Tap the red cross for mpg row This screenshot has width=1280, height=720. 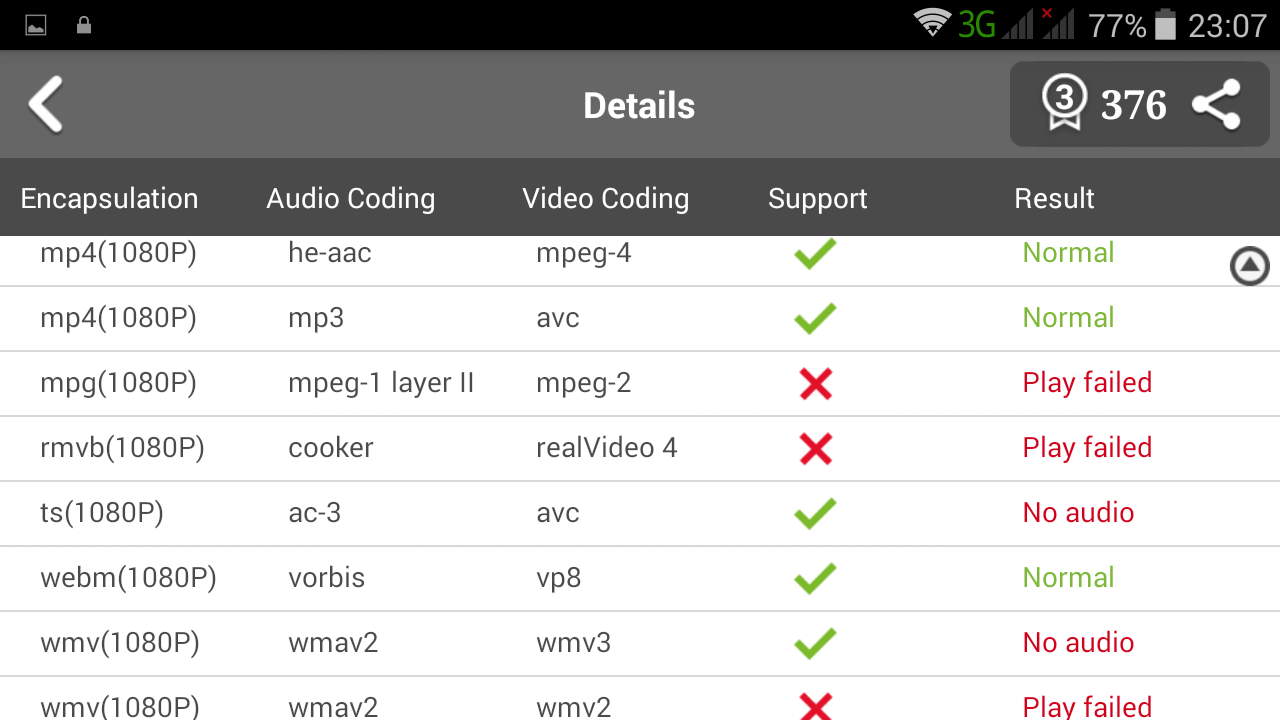(815, 383)
